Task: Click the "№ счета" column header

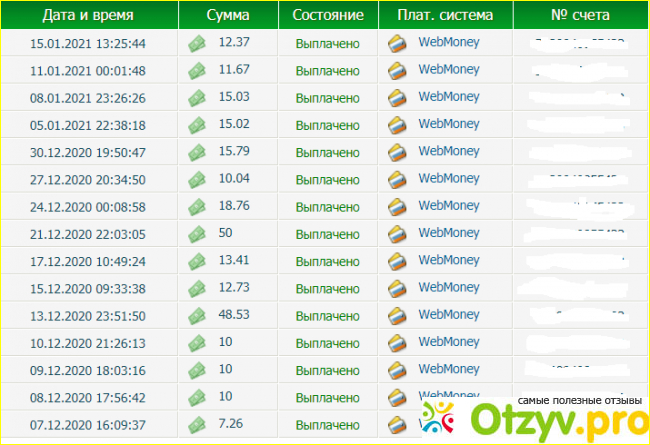Action: pyautogui.click(x=580, y=16)
